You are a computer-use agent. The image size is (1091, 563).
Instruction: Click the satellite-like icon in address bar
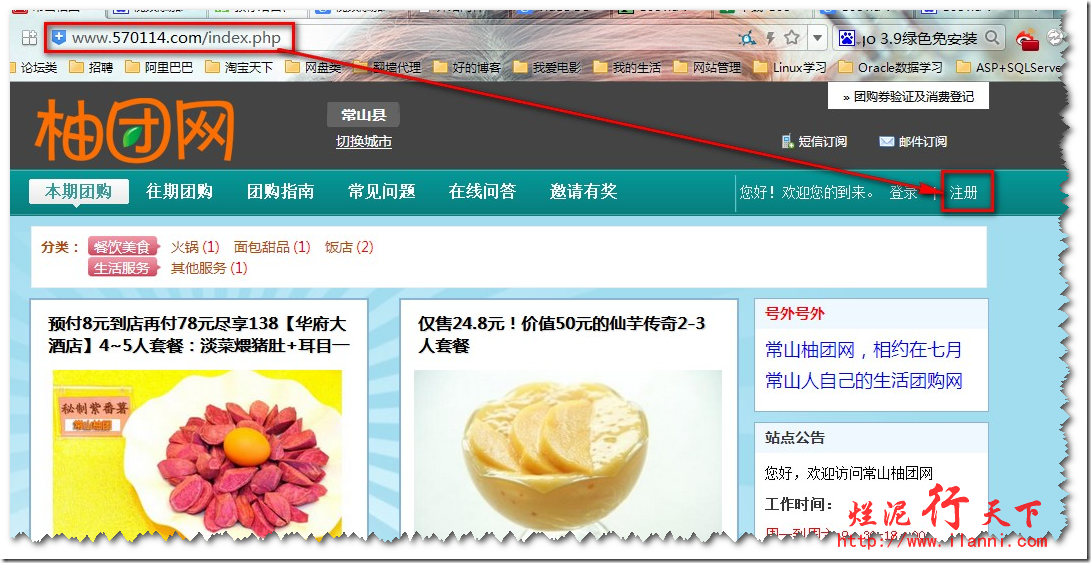tap(748, 38)
